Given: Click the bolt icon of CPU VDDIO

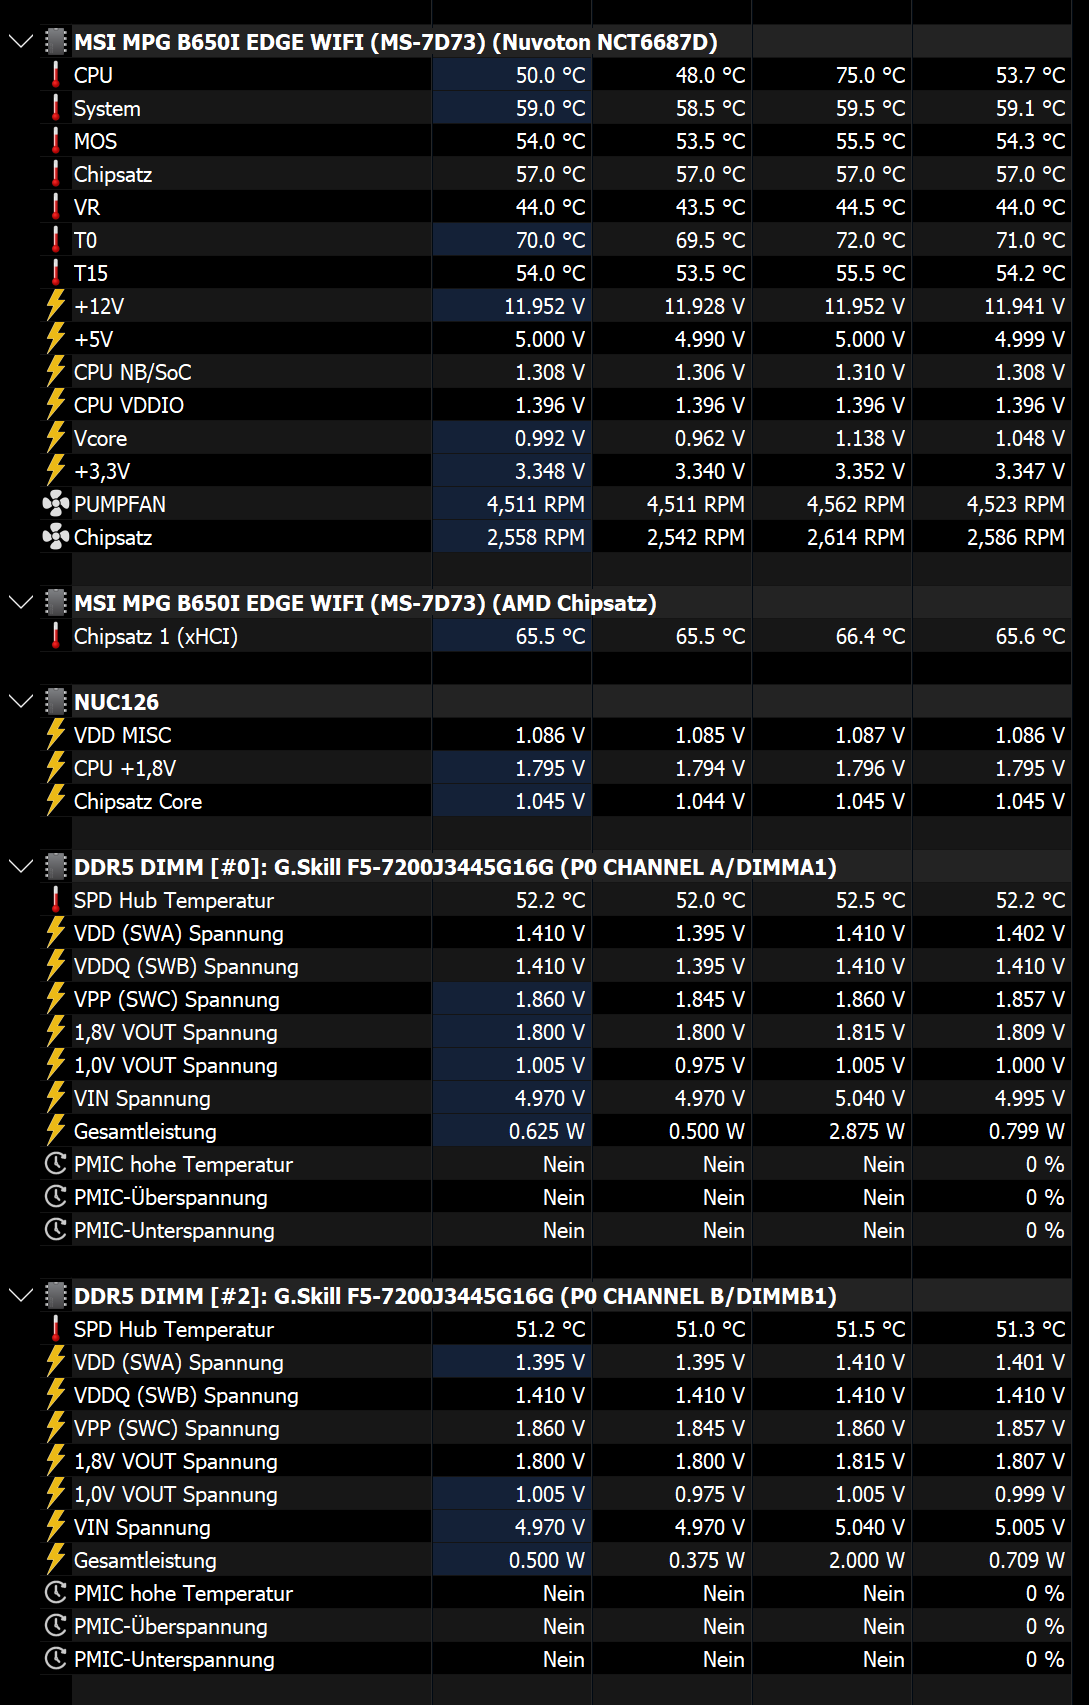Looking at the screenshot, I should tap(56, 404).
